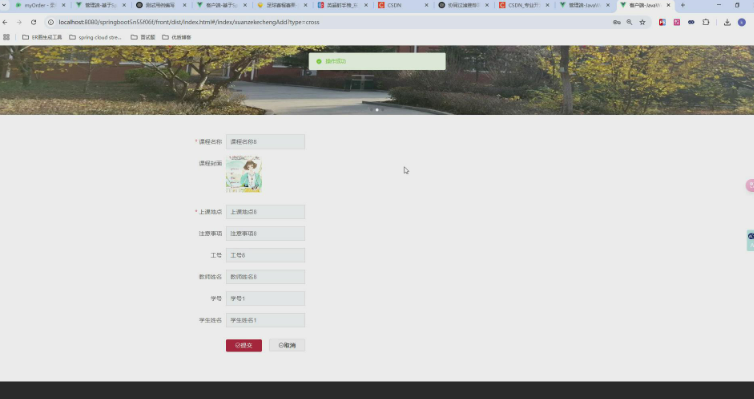
Task: Click the green success notification message
Action: point(377,62)
